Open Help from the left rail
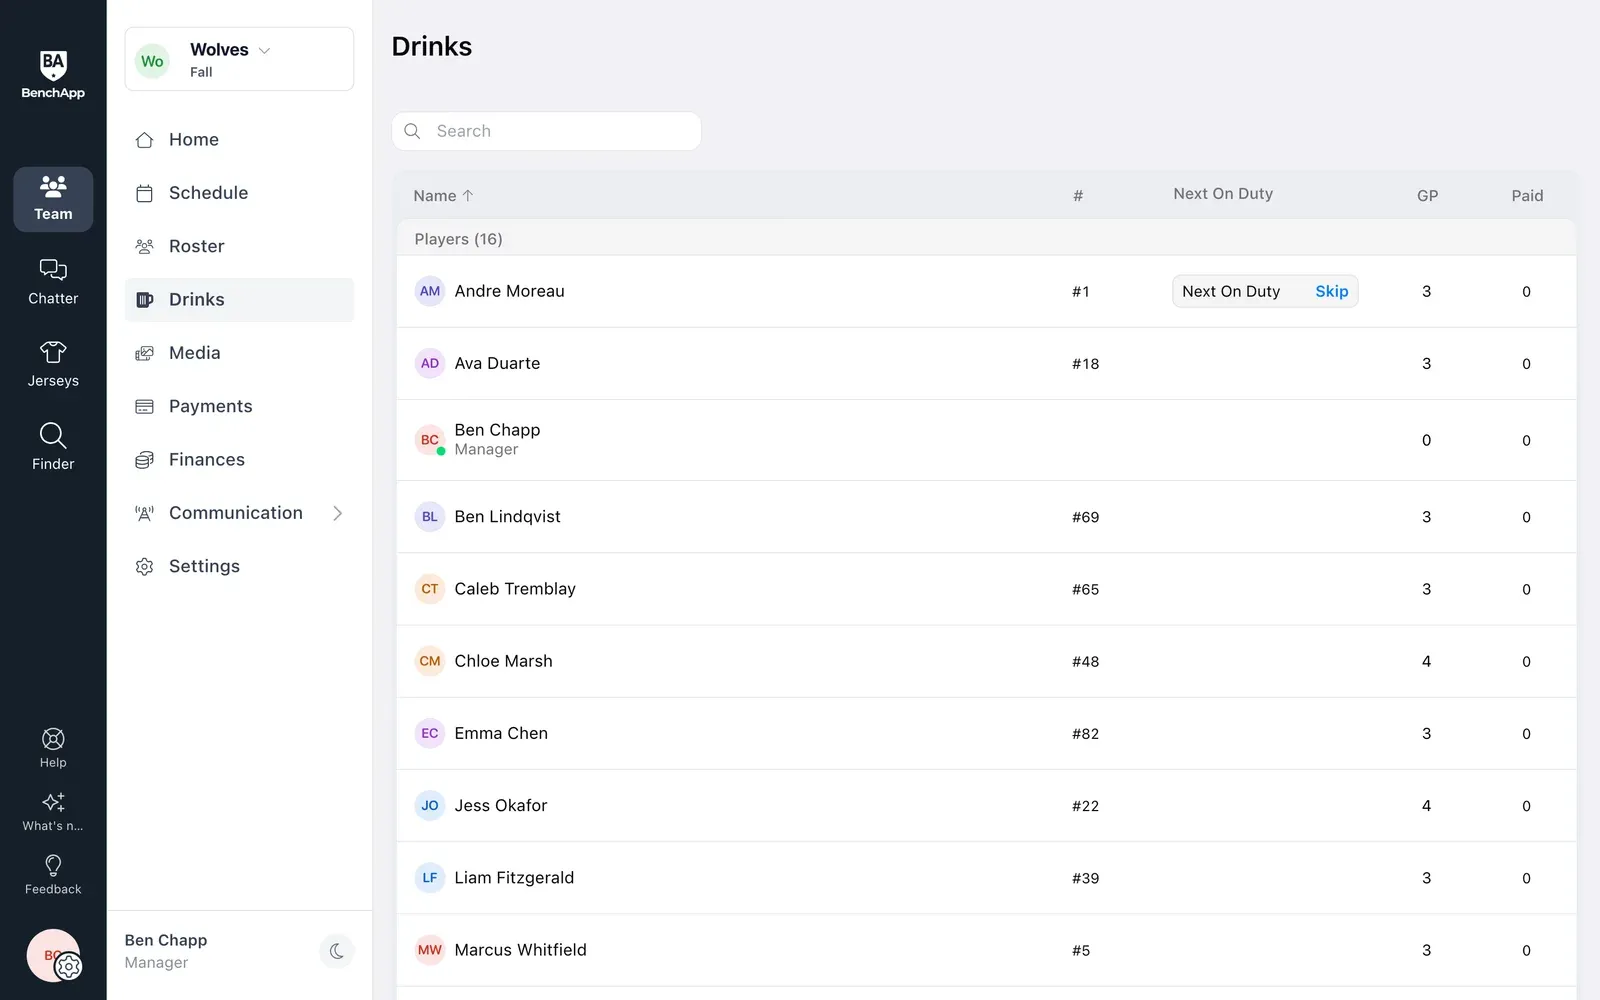The width and height of the screenshot is (1600, 1000). [x=53, y=748]
